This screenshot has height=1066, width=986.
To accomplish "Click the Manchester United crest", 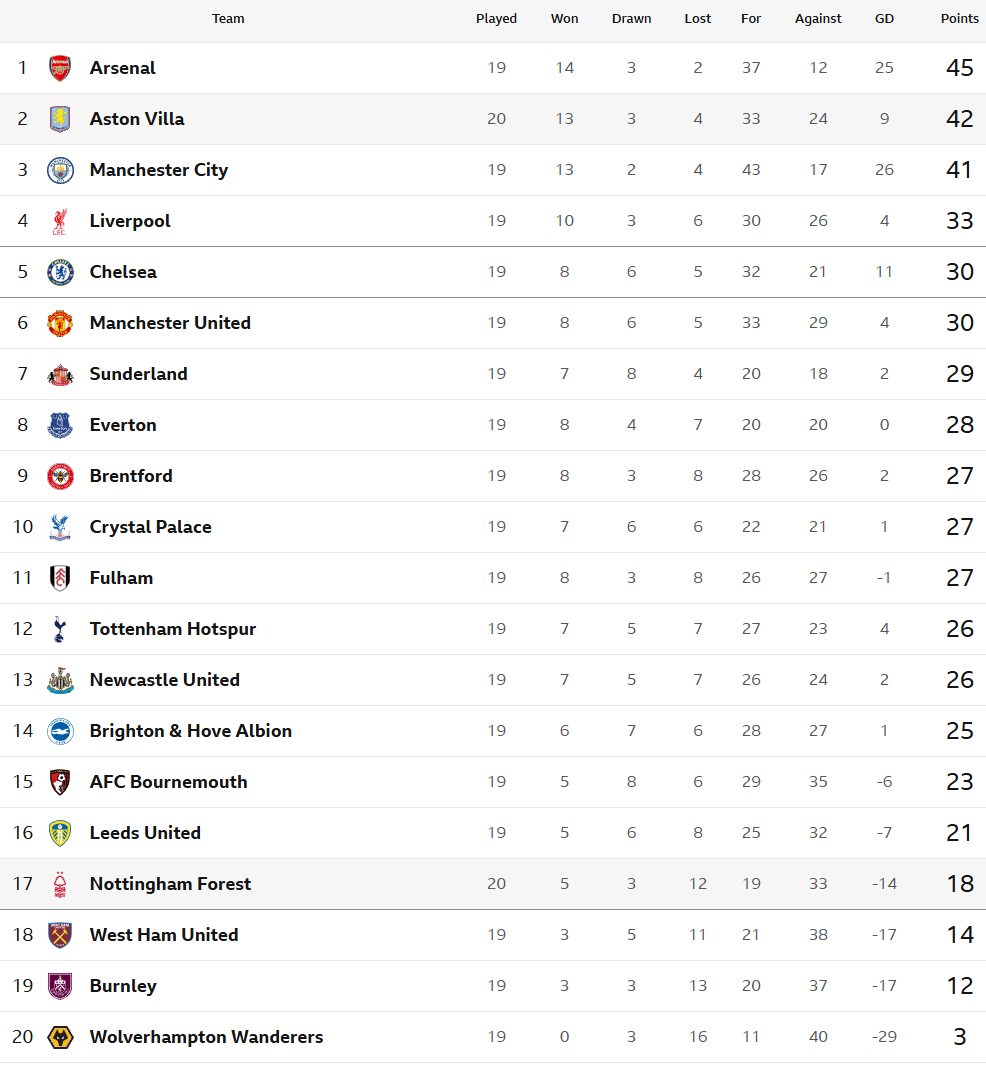I will (60, 323).
